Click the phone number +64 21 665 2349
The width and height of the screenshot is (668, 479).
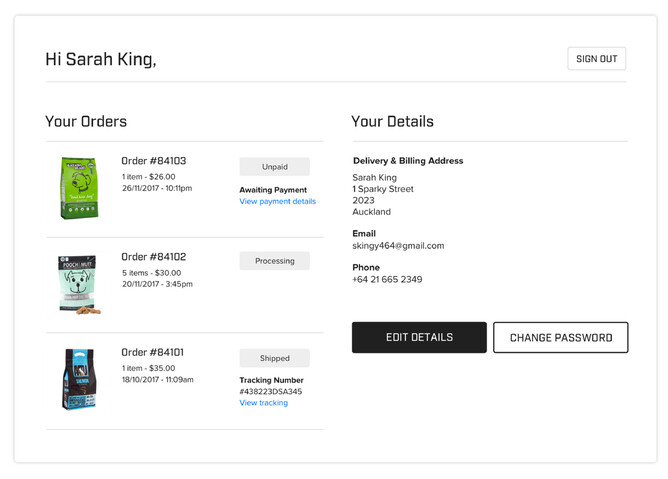(x=386, y=280)
